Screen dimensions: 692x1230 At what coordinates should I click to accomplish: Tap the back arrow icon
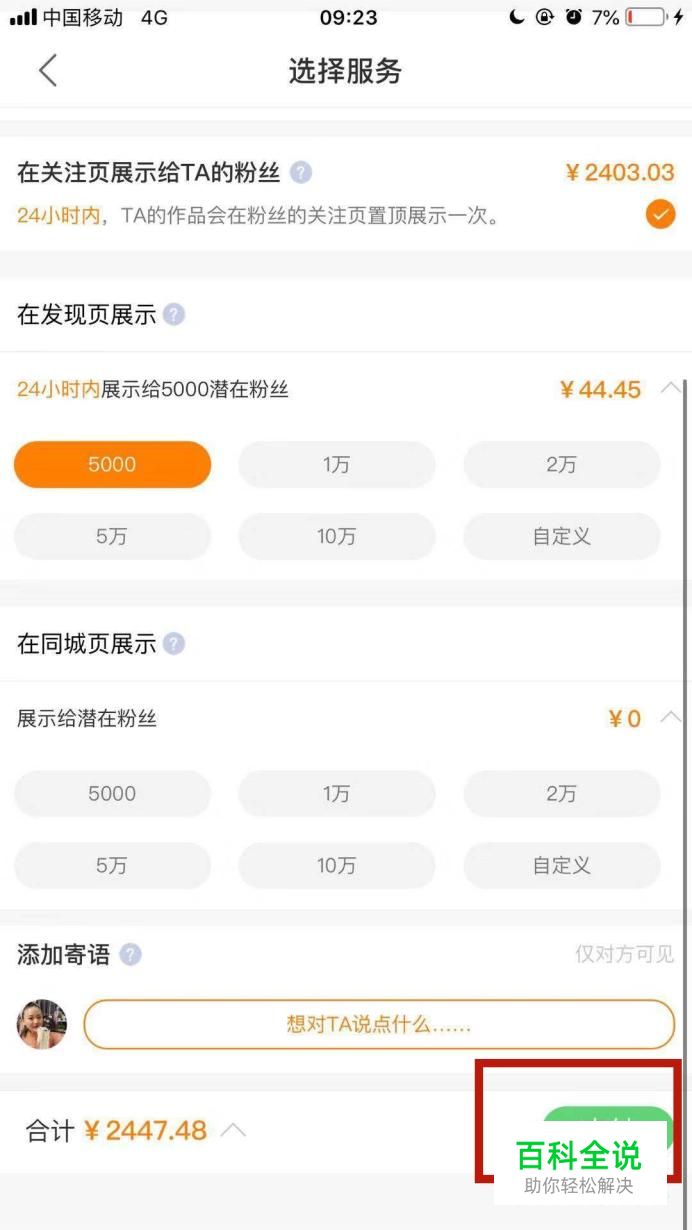(47, 71)
